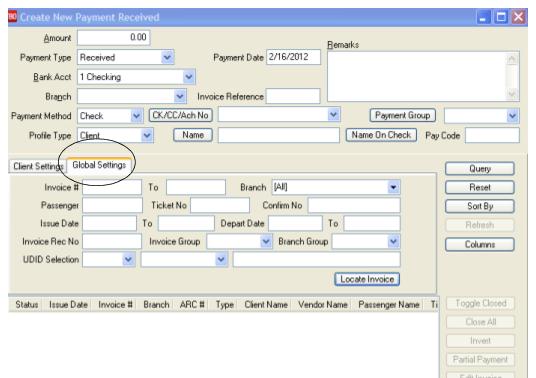The image size is (536, 378).
Task: Sort by the Issue Date column header
Action: pyautogui.click(x=68, y=305)
